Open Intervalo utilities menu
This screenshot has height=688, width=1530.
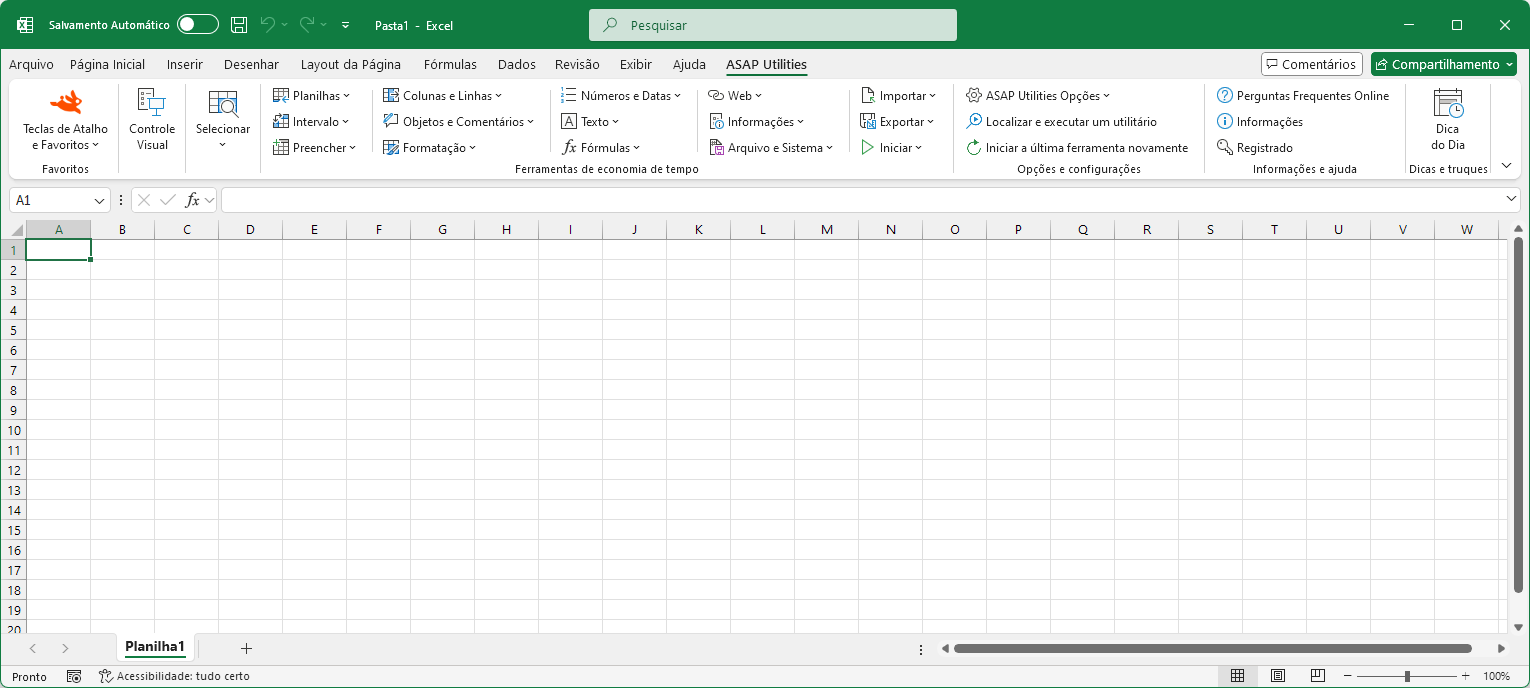pyautogui.click(x=311, y=122)
